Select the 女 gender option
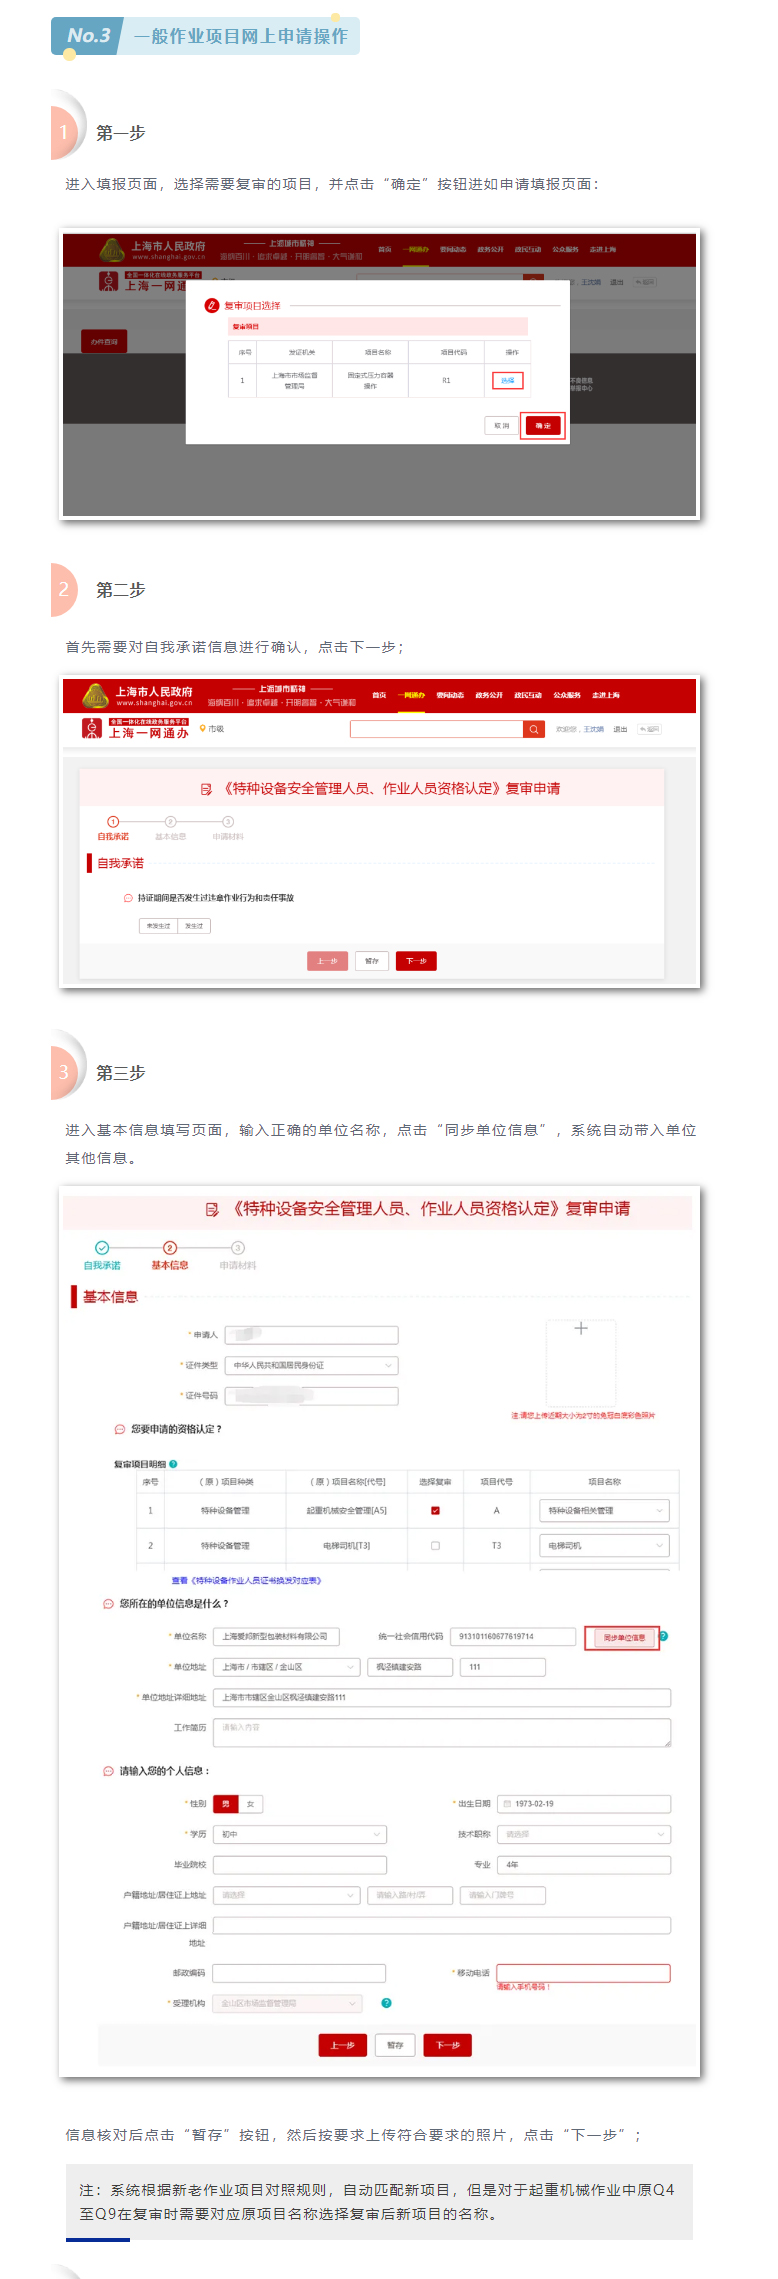Screen dimensions: 778x2279 tap(250, 1804)
